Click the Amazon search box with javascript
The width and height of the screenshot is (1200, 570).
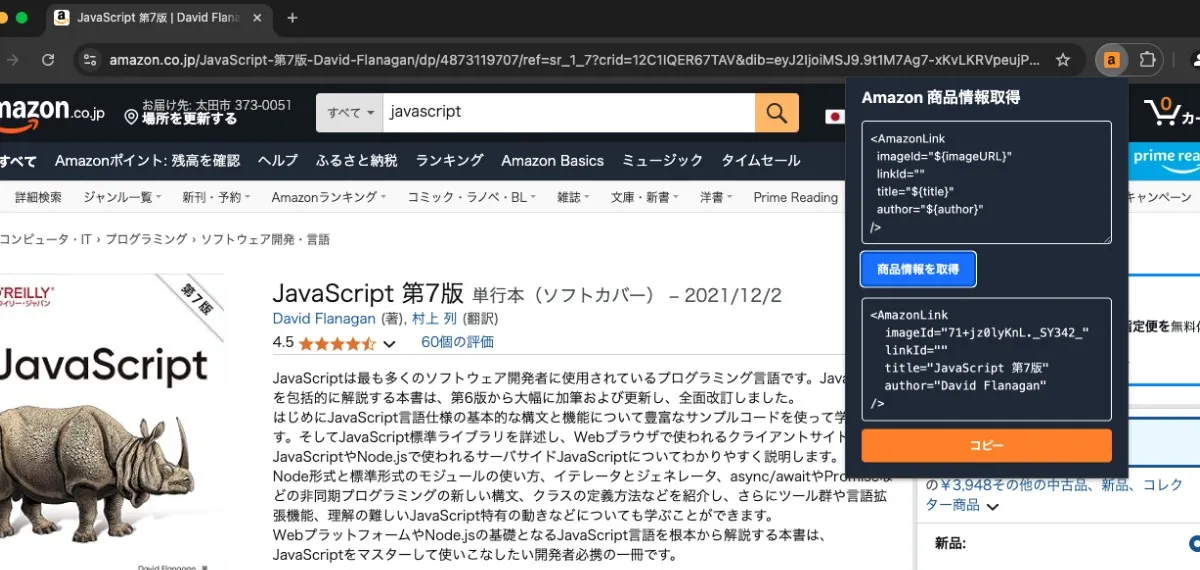coord(569,113)
